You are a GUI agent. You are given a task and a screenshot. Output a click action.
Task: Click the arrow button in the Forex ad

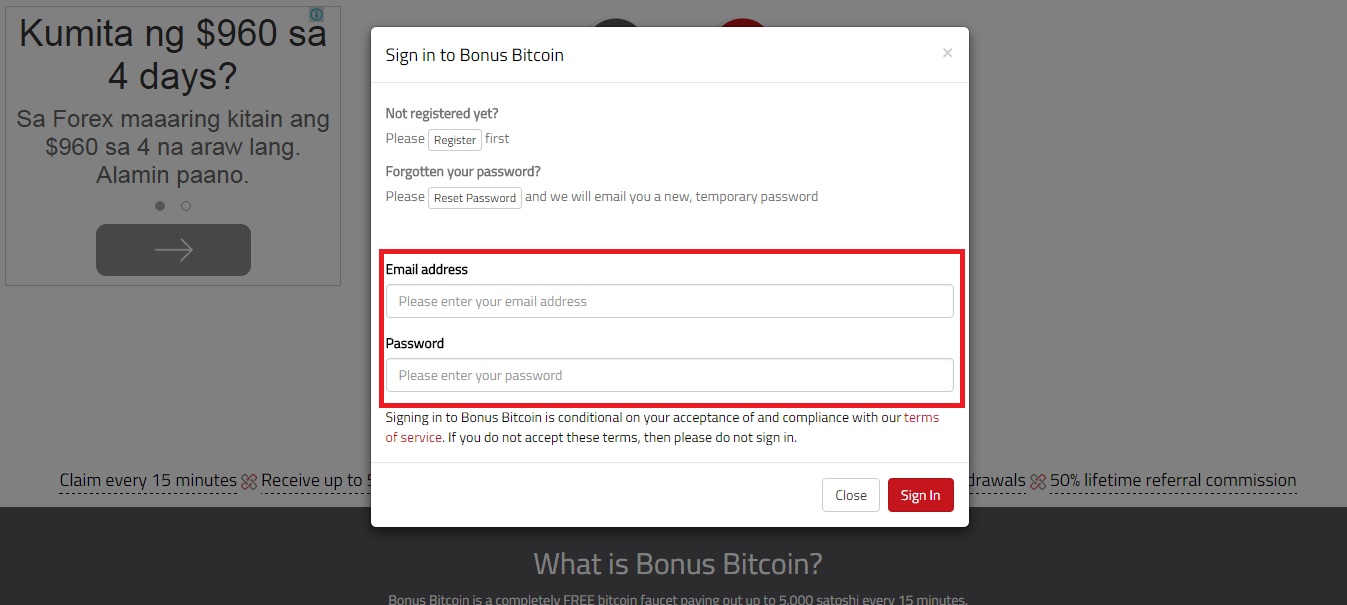[173, 250]
